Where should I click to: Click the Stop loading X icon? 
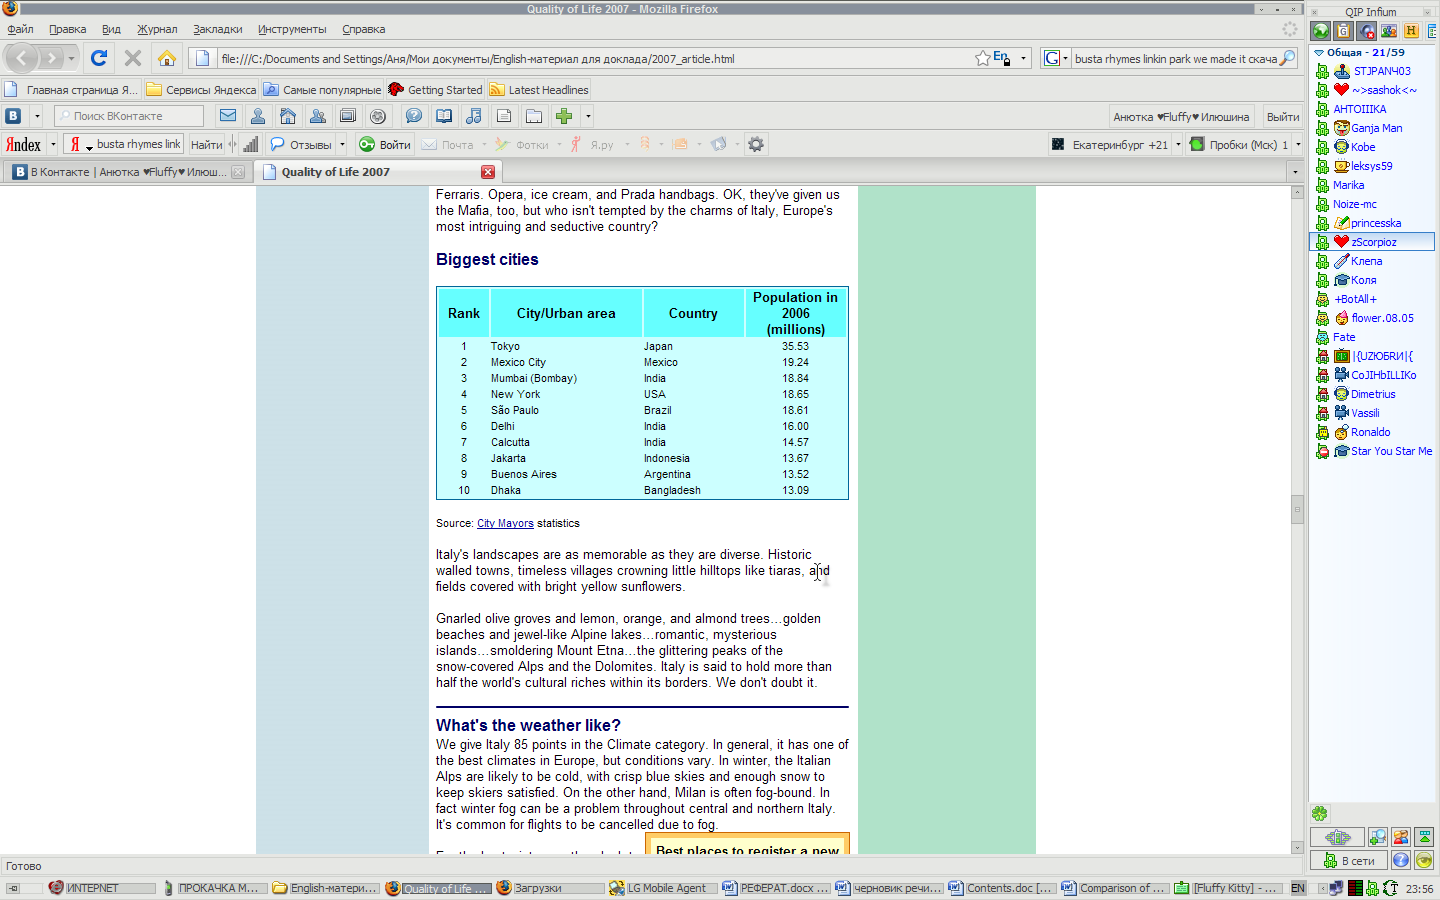coord(132,58)
